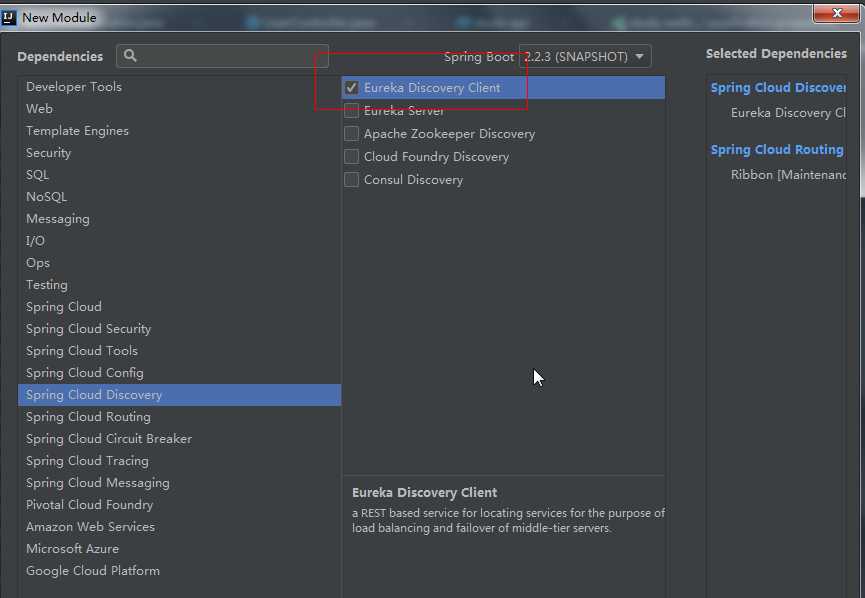Viewport: 865px width, 598px height.
Task: Select Ribbon [Maintenance] in Selected Dependencies
Action: pos(788,175)
